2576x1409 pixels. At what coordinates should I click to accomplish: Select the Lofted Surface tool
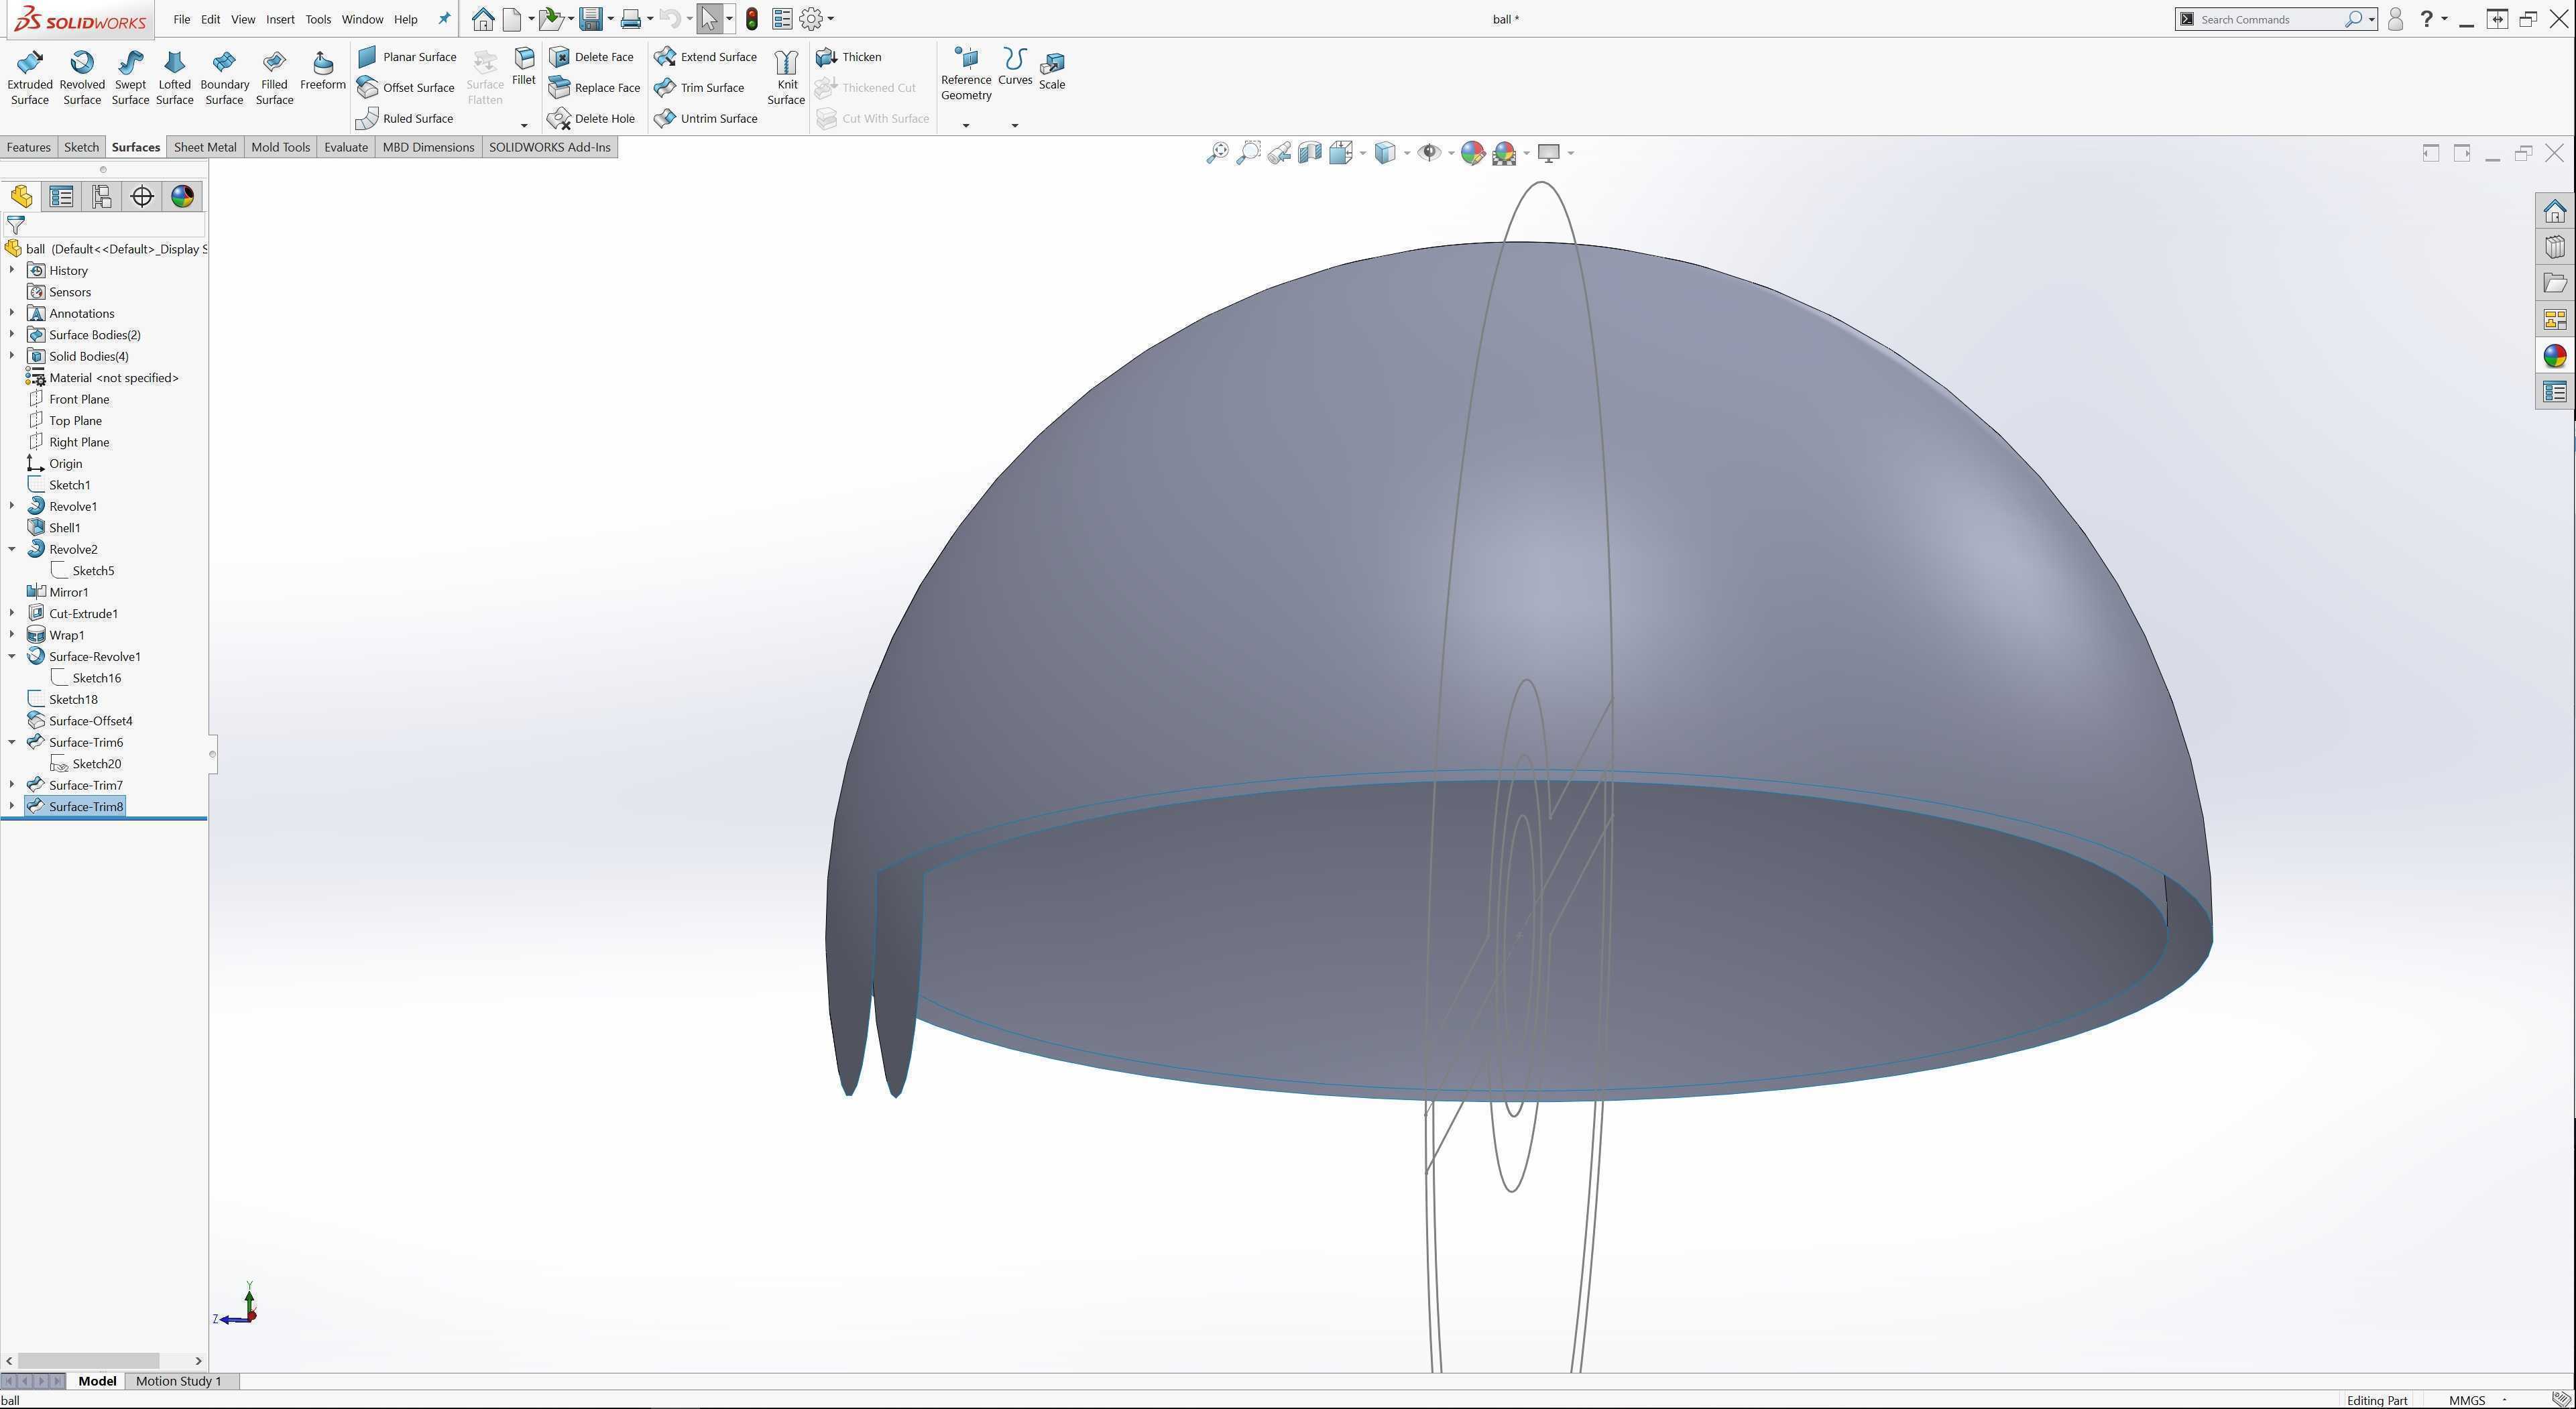pyautogui.click(x=175, y=77)
